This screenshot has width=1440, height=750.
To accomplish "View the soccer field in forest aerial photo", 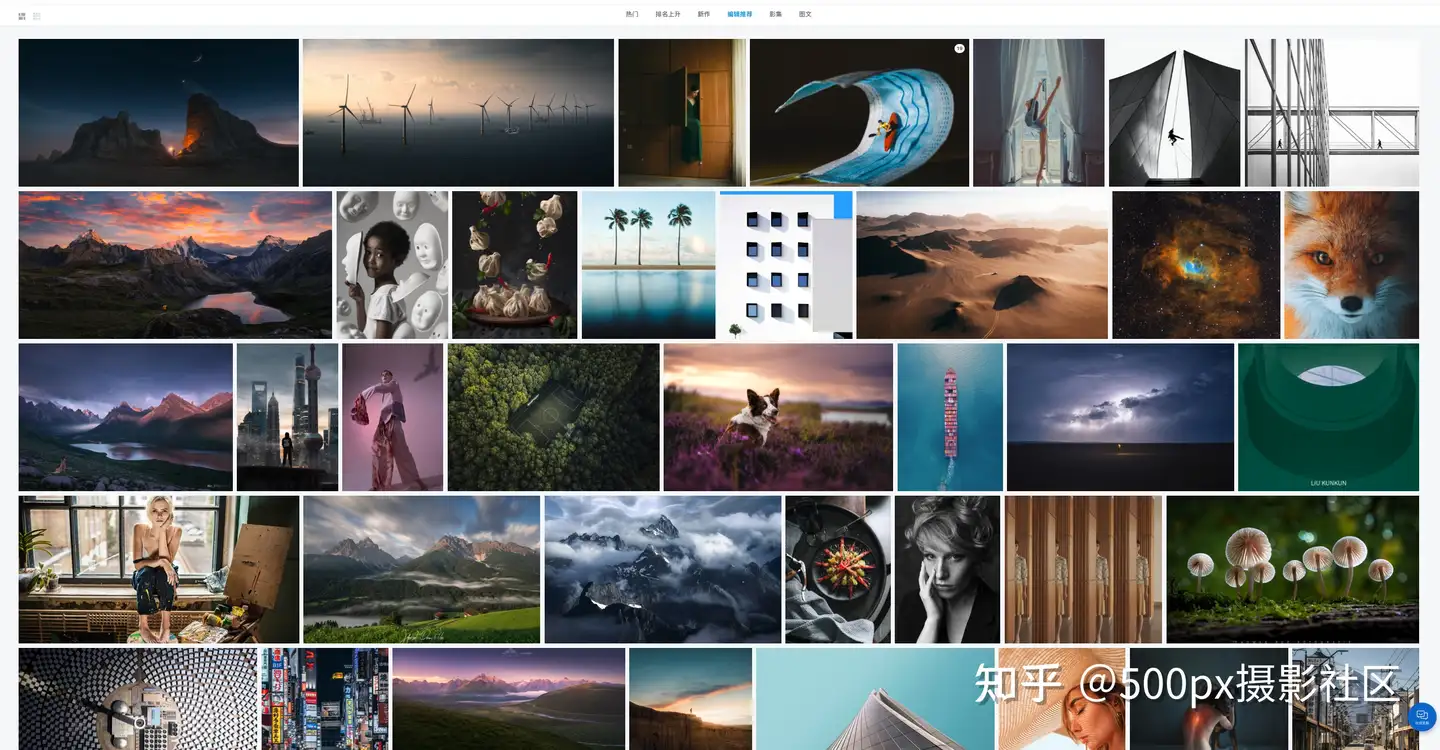I will tap(553, 416).
